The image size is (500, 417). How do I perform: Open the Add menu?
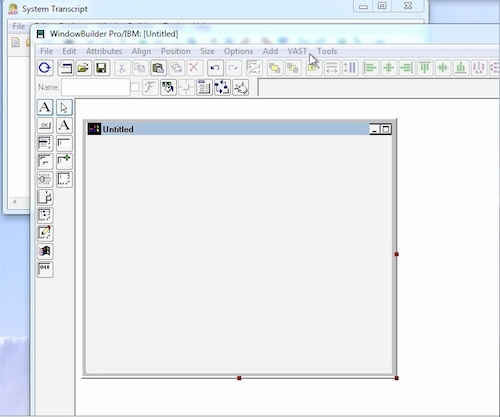270,51
